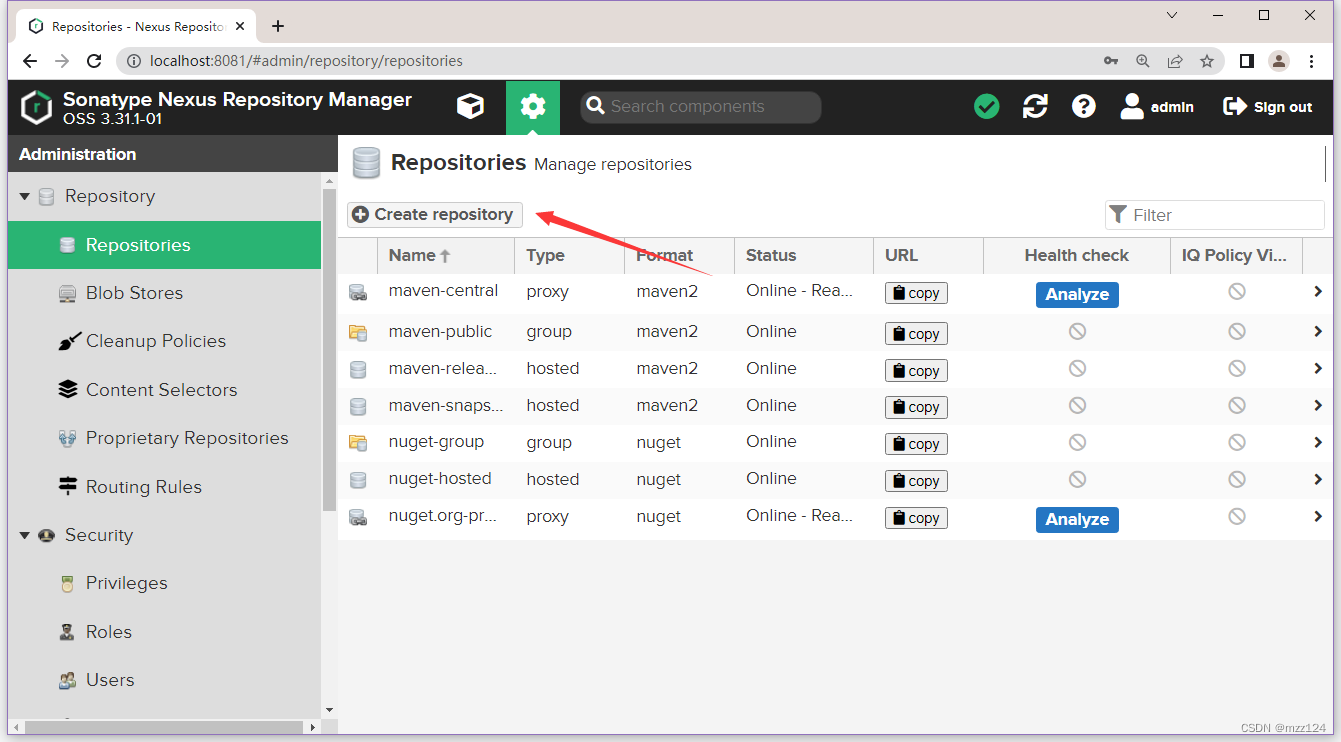
Task: Copy the URL for maven-public
Action: (916, 333)
